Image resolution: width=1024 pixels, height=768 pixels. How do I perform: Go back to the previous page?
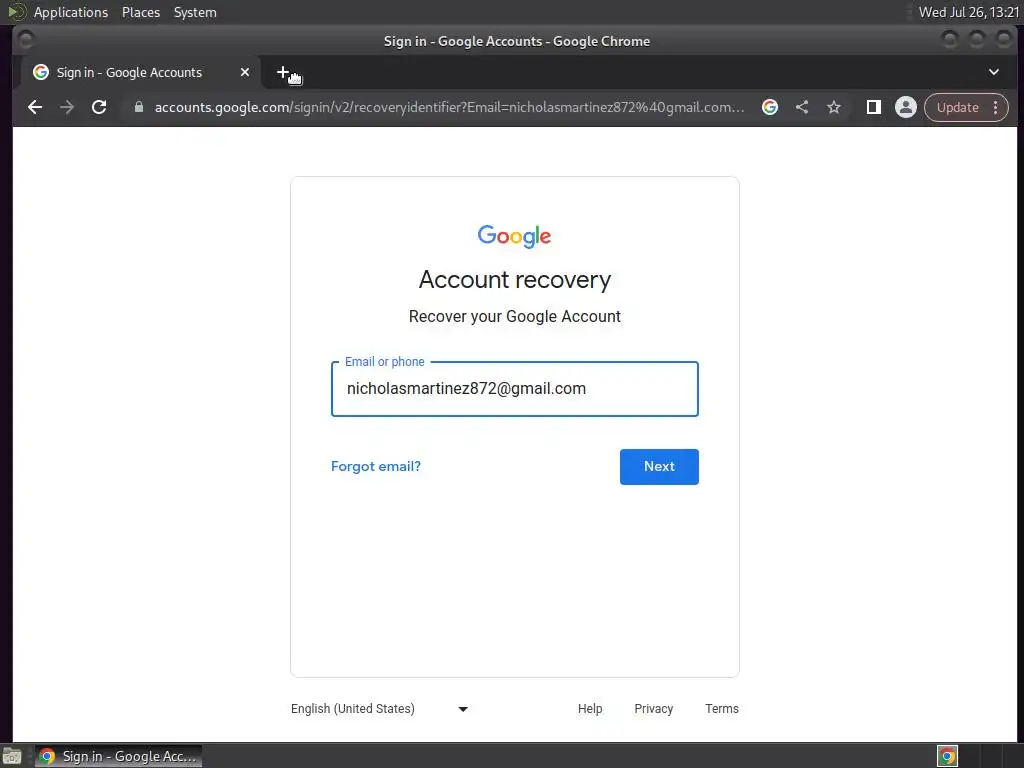pos(35,107)
